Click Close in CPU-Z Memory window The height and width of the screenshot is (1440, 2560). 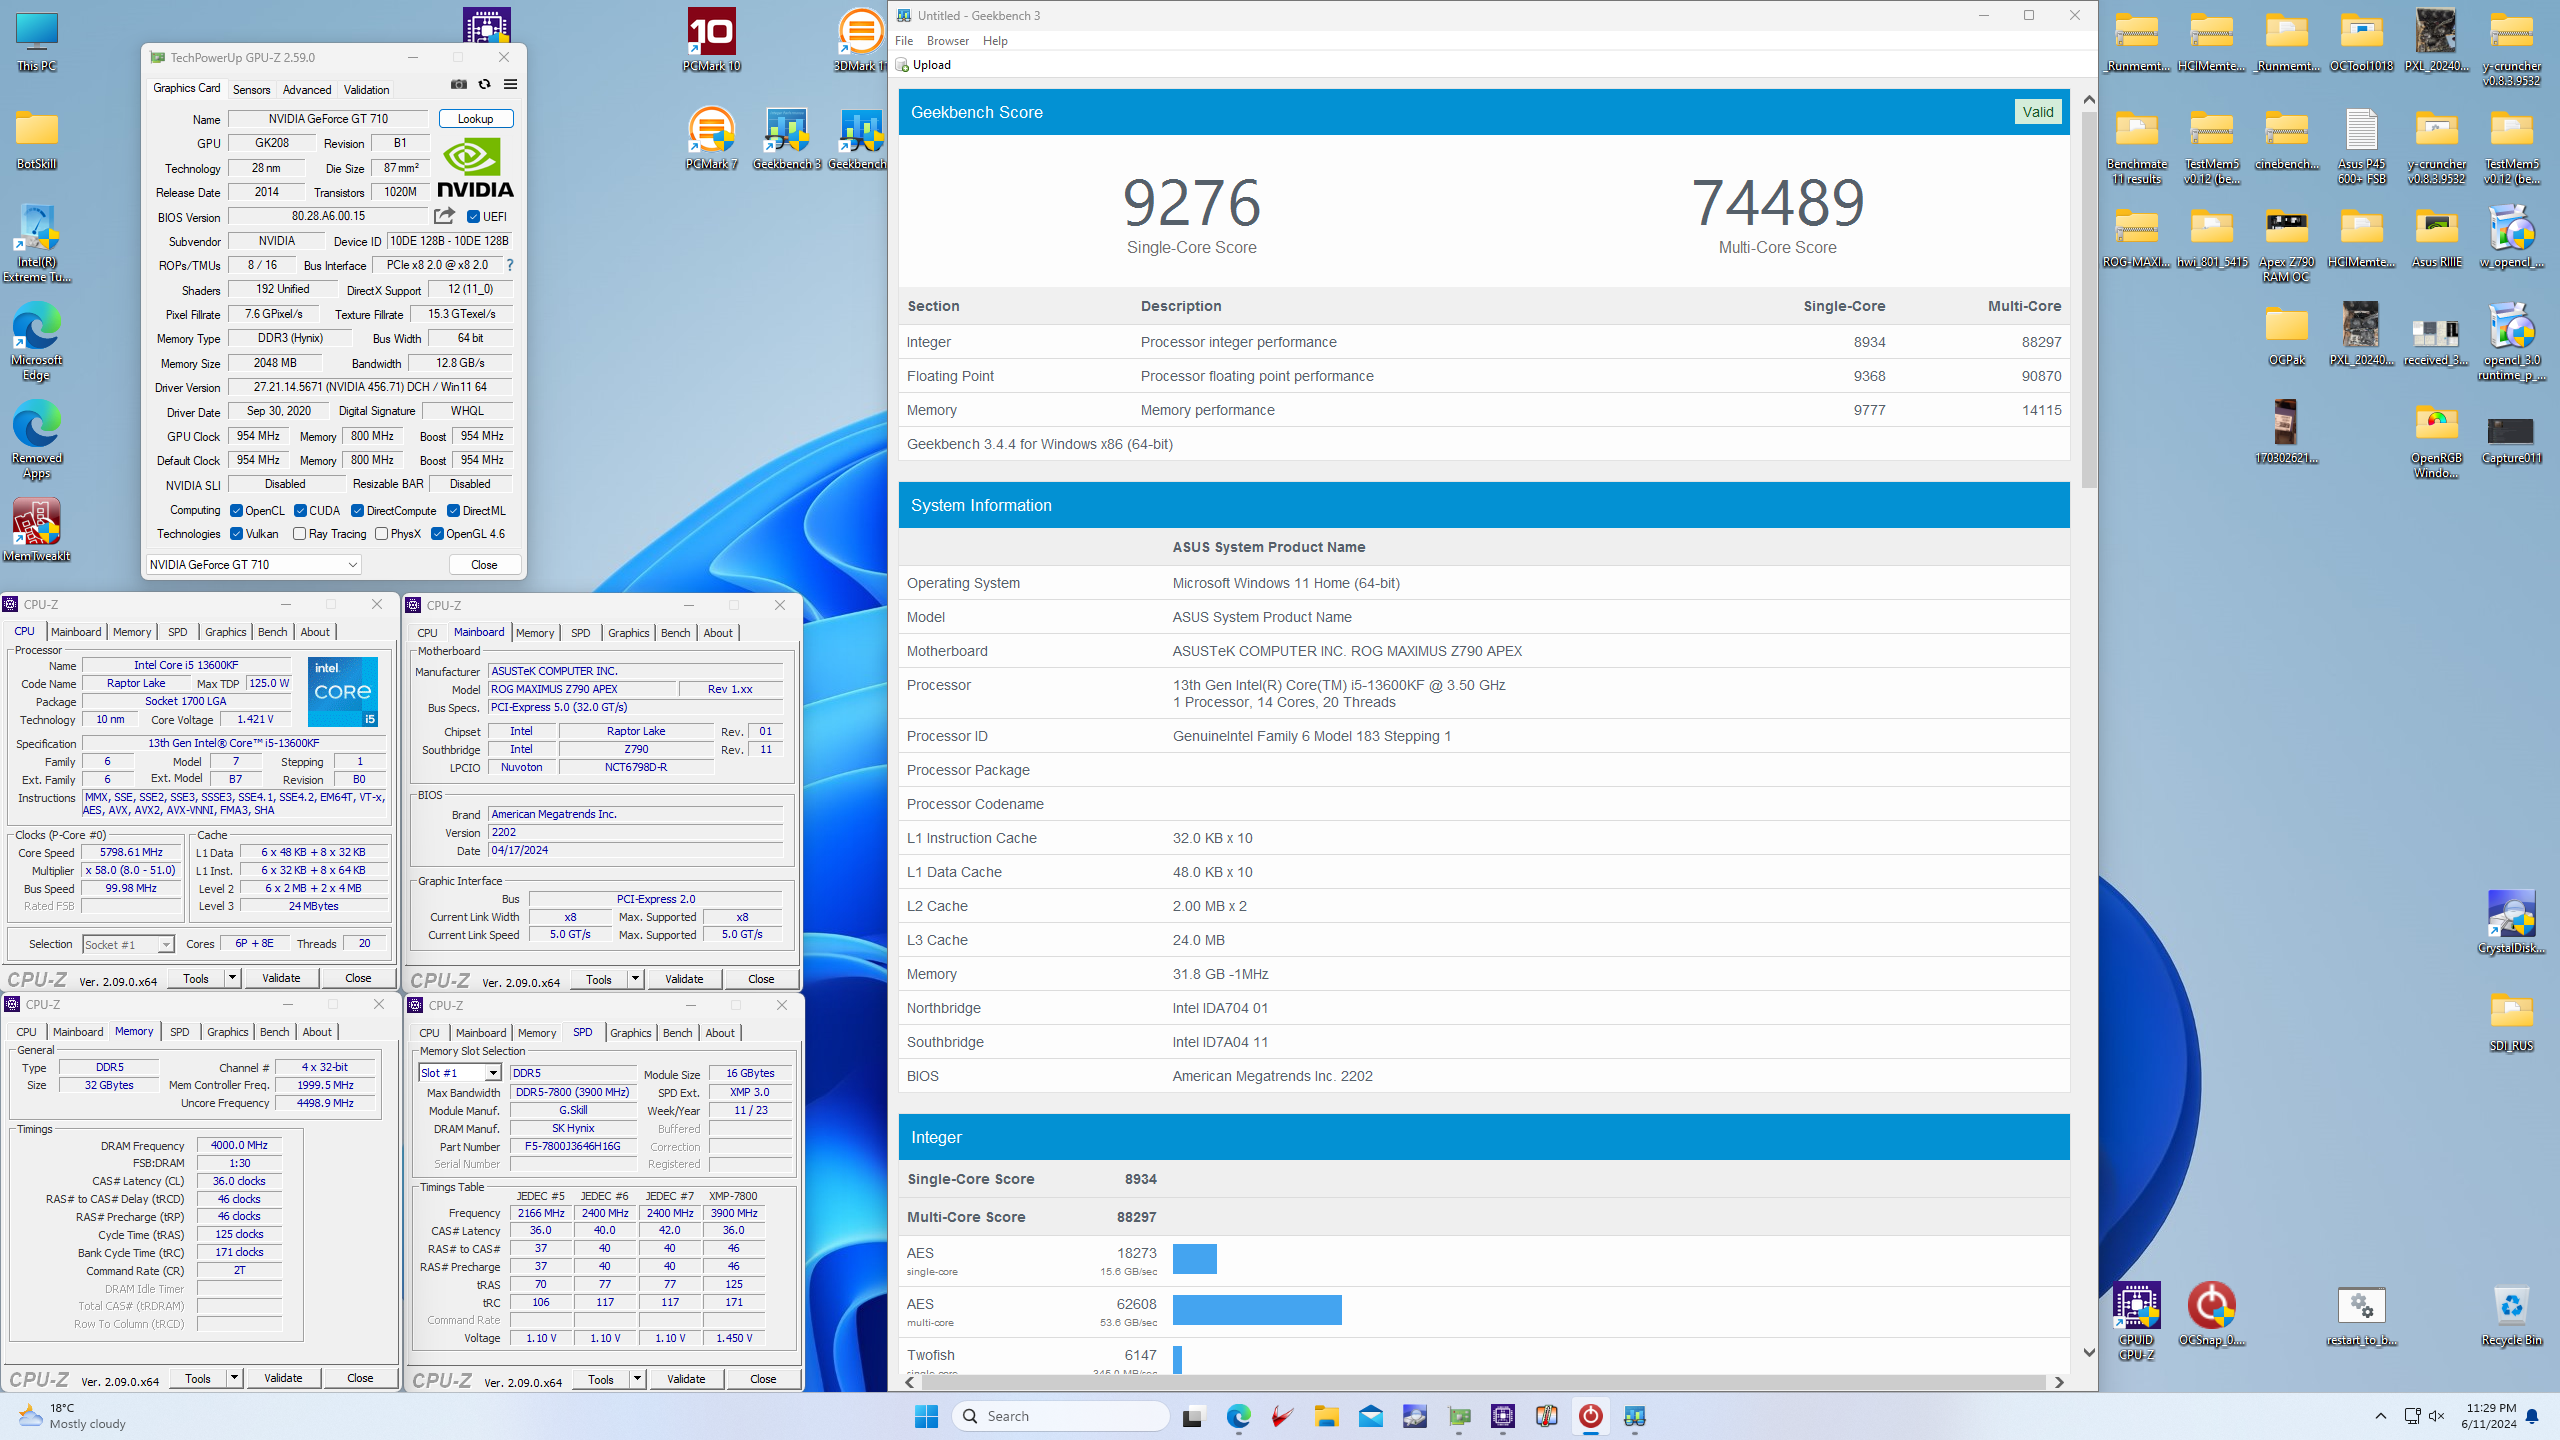[360, 1378]
